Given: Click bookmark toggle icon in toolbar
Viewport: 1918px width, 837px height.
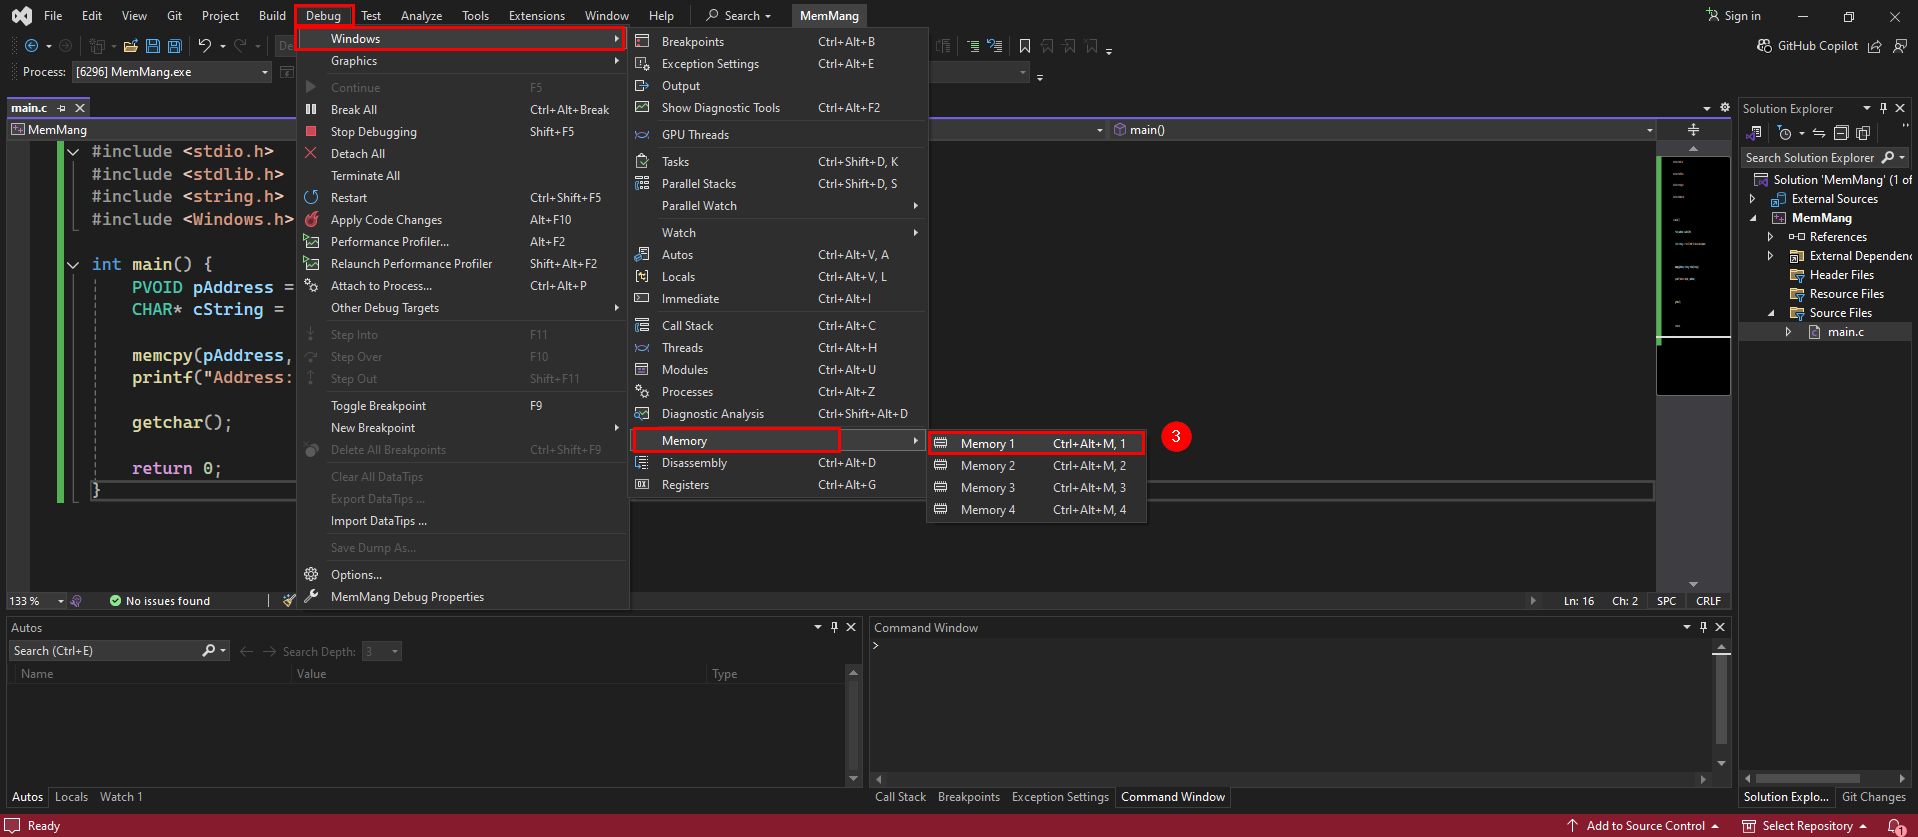Looking at the screenshot, I should coord(1025,46).
